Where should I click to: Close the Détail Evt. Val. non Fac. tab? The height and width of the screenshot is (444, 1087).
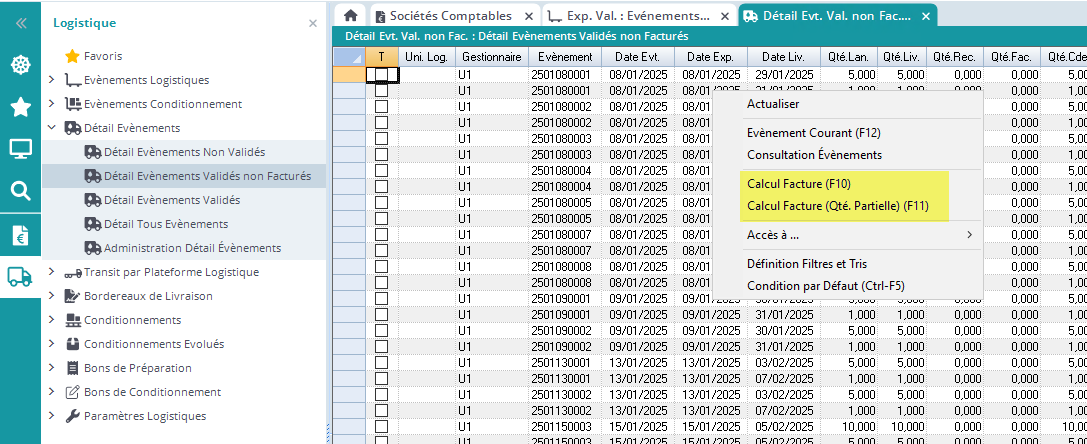pos(926,16)
